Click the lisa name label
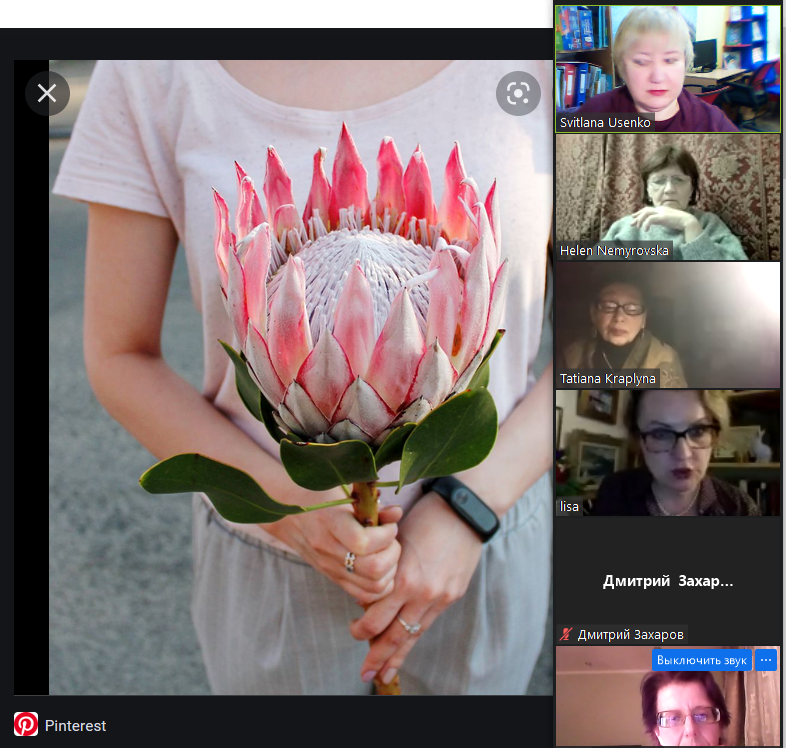786x748 pixels. click(569, 507)
